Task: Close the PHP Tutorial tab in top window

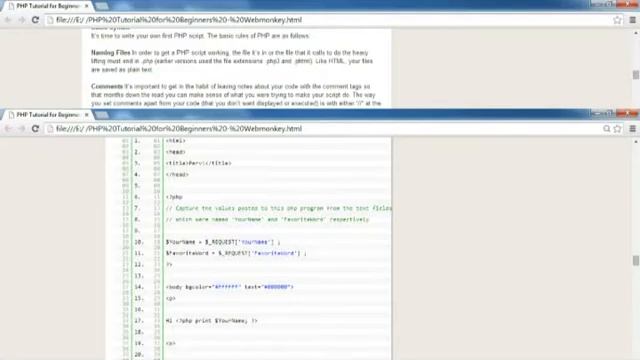Action: (x=86, y=6)
